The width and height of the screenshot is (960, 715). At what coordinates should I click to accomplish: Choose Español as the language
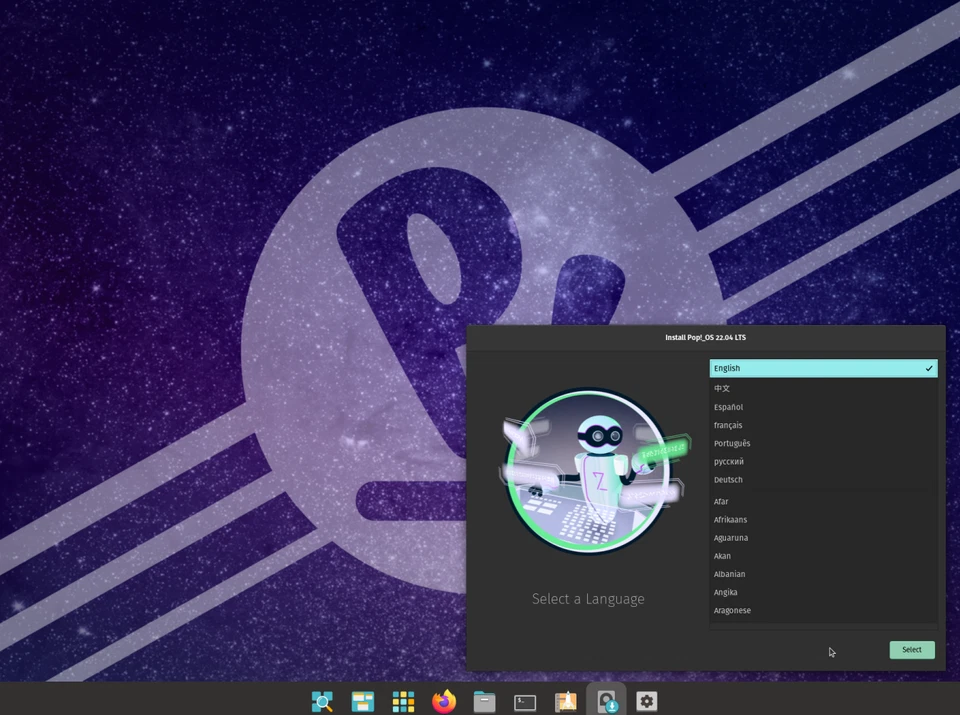[728, 407]
